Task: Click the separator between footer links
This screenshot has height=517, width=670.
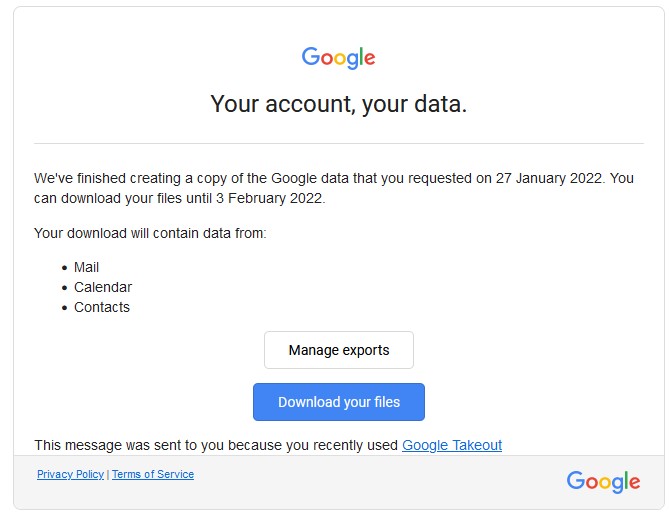Action: coord(108,474)
